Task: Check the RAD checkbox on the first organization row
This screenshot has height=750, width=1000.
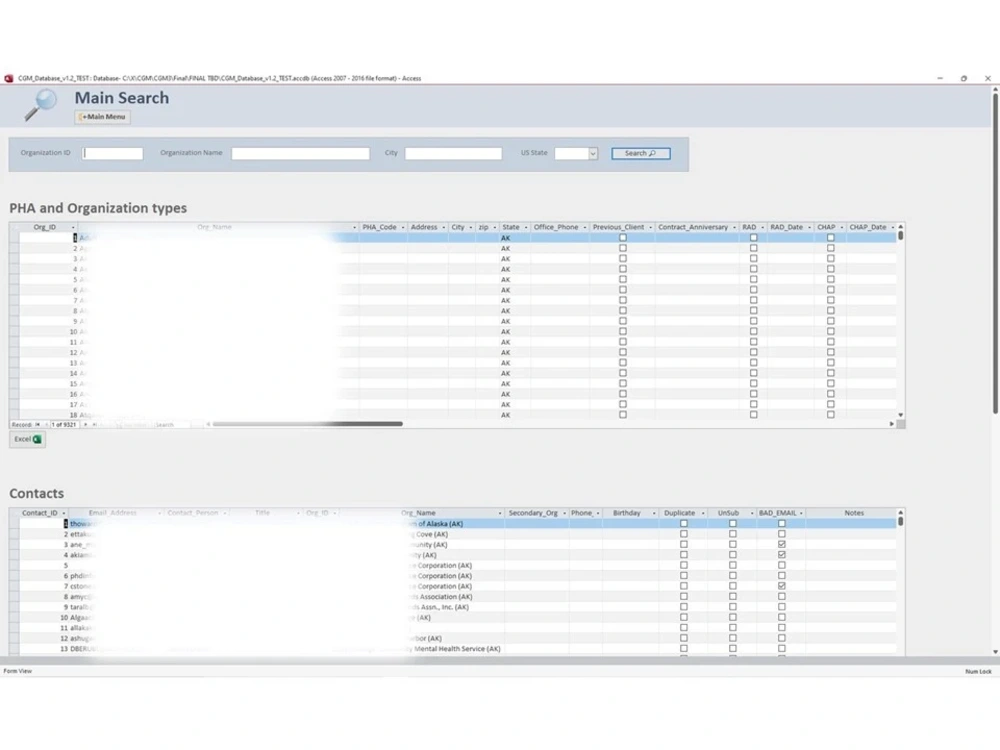Action: (x=753, y=238)
